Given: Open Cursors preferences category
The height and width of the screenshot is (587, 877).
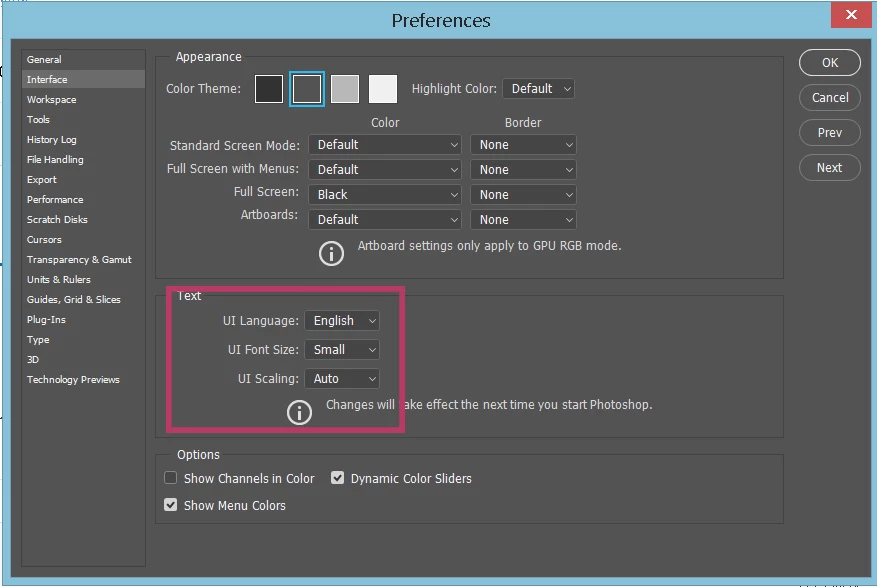Looking at the screenshot, I should pos(83,240).
